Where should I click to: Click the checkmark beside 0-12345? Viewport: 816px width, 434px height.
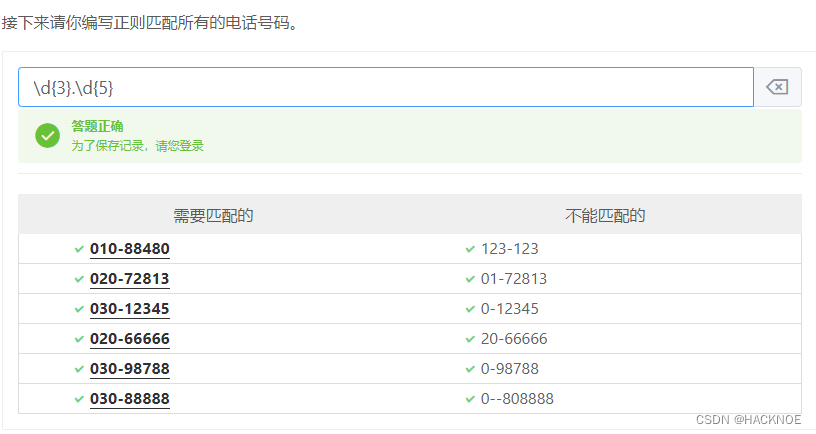point(470,309)
